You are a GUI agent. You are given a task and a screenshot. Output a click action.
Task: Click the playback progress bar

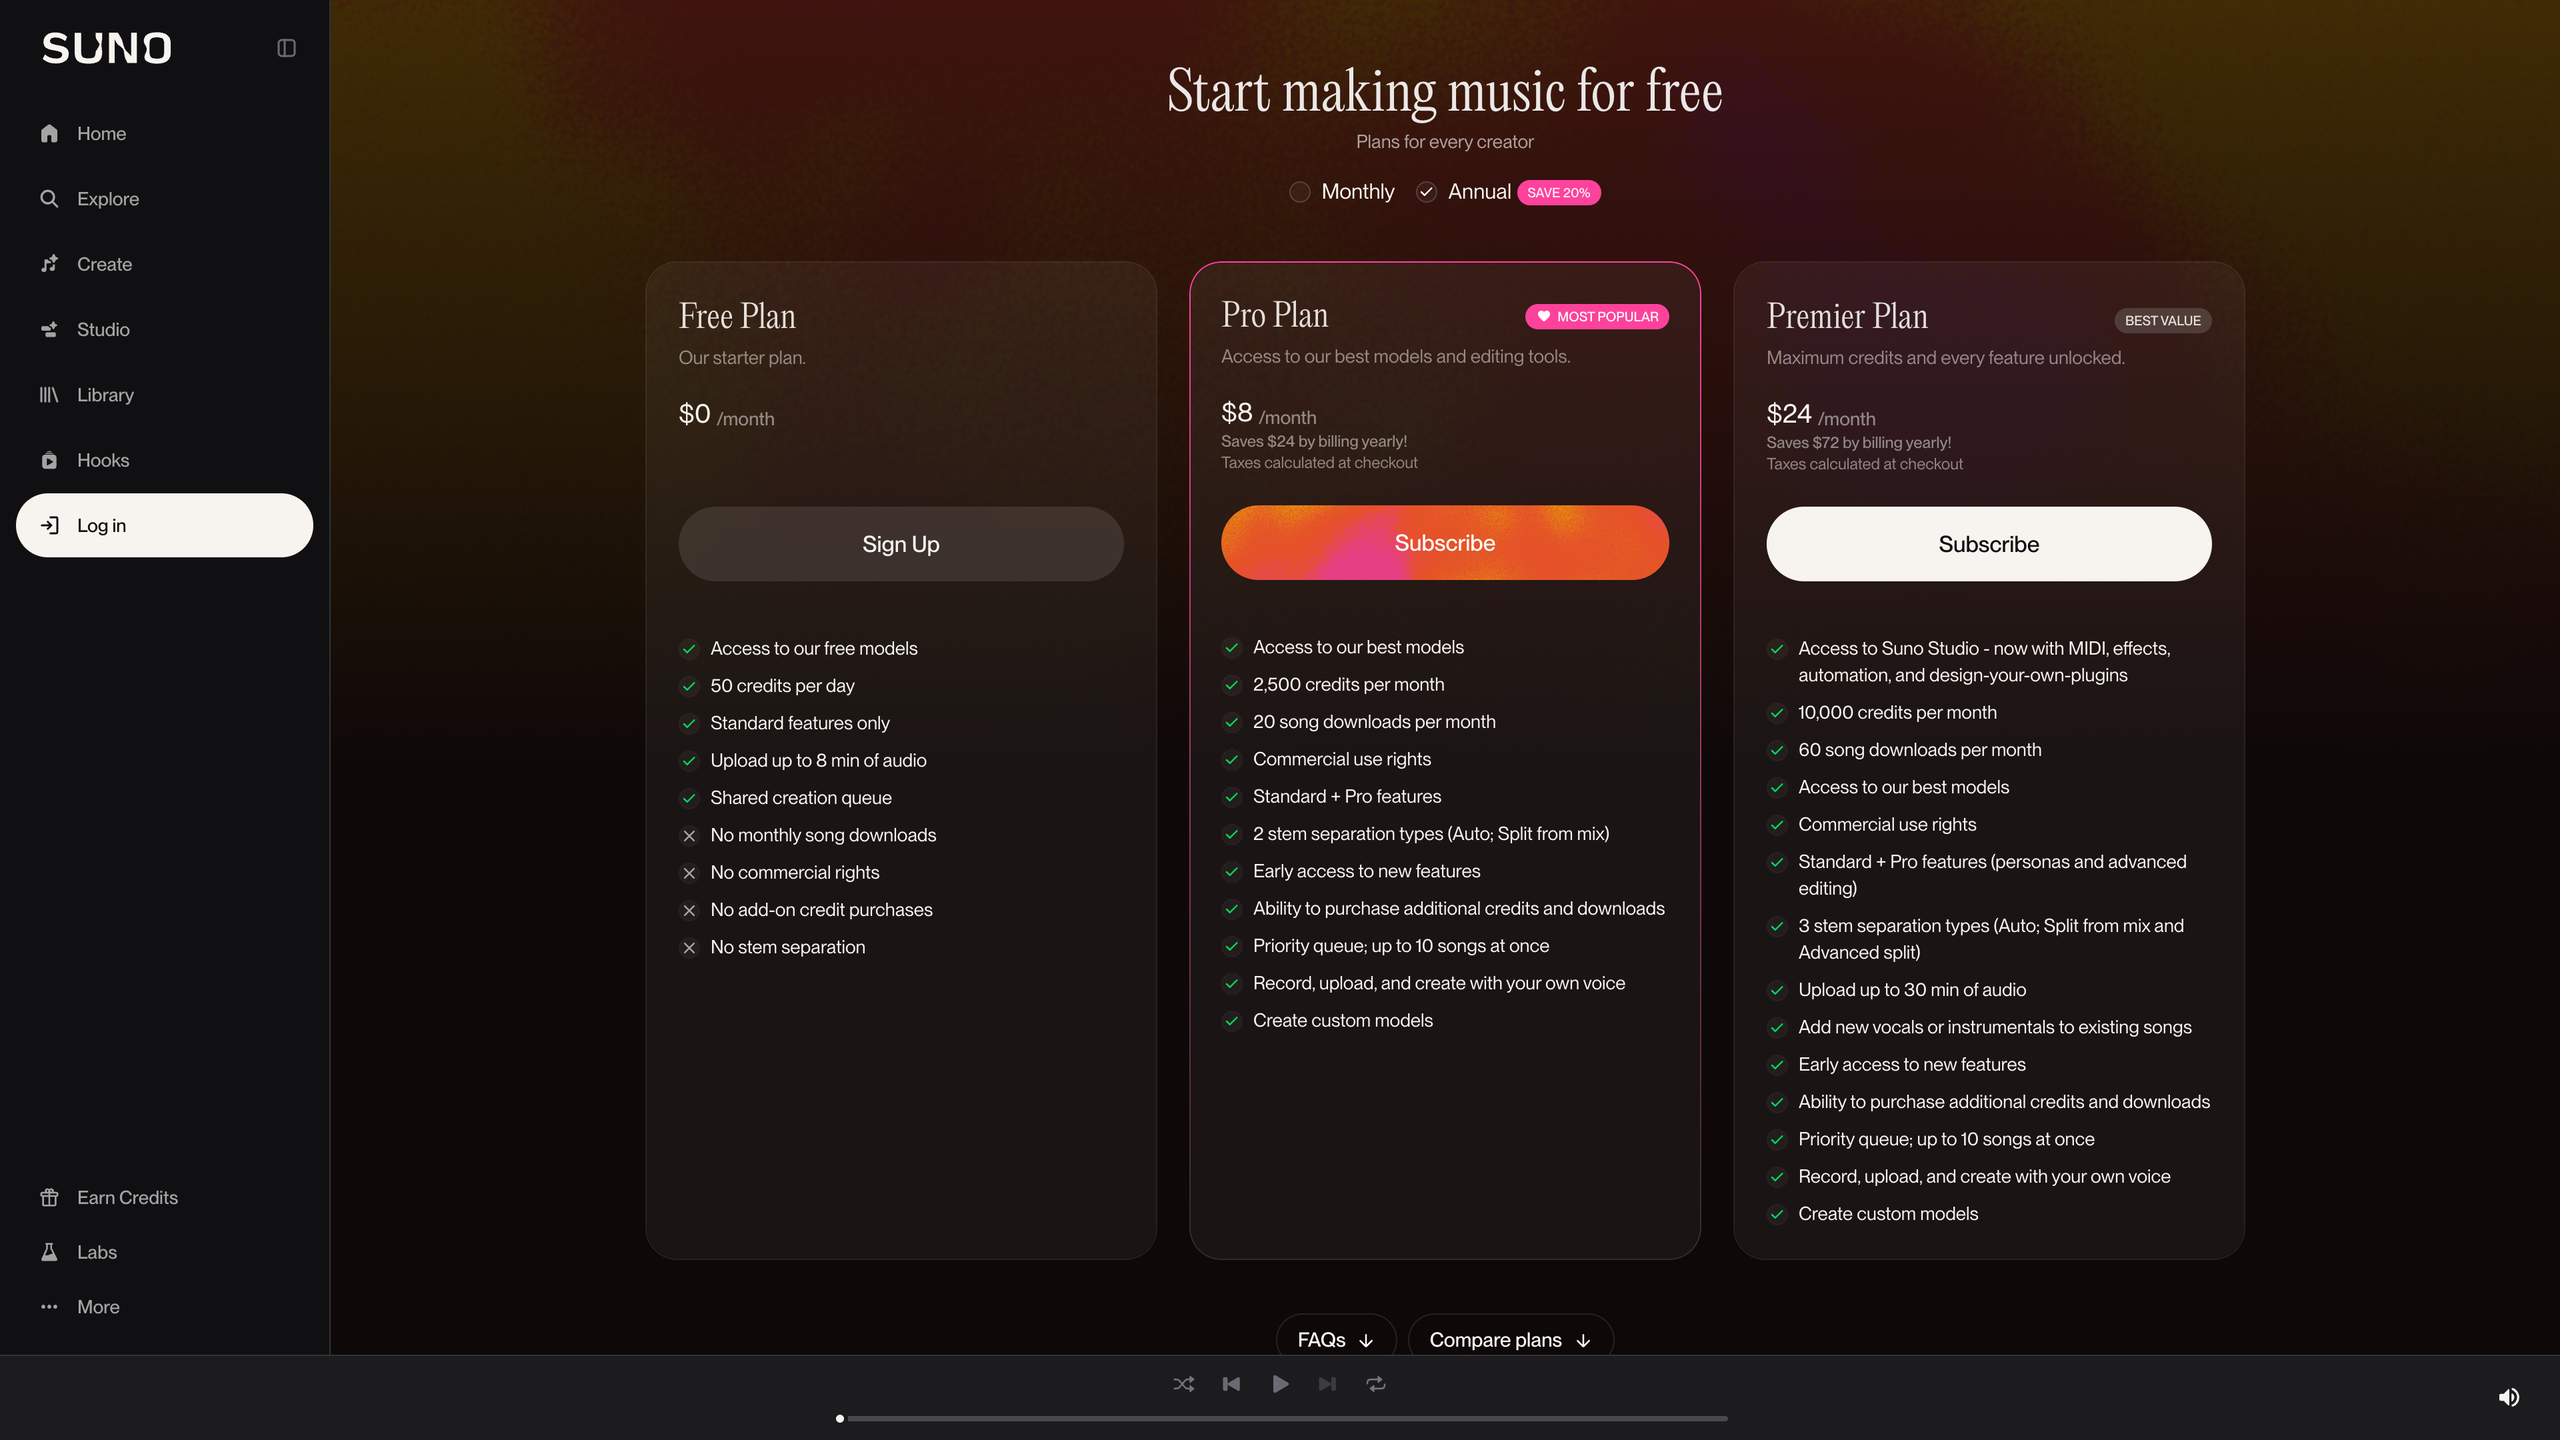coord(1284,1418)
